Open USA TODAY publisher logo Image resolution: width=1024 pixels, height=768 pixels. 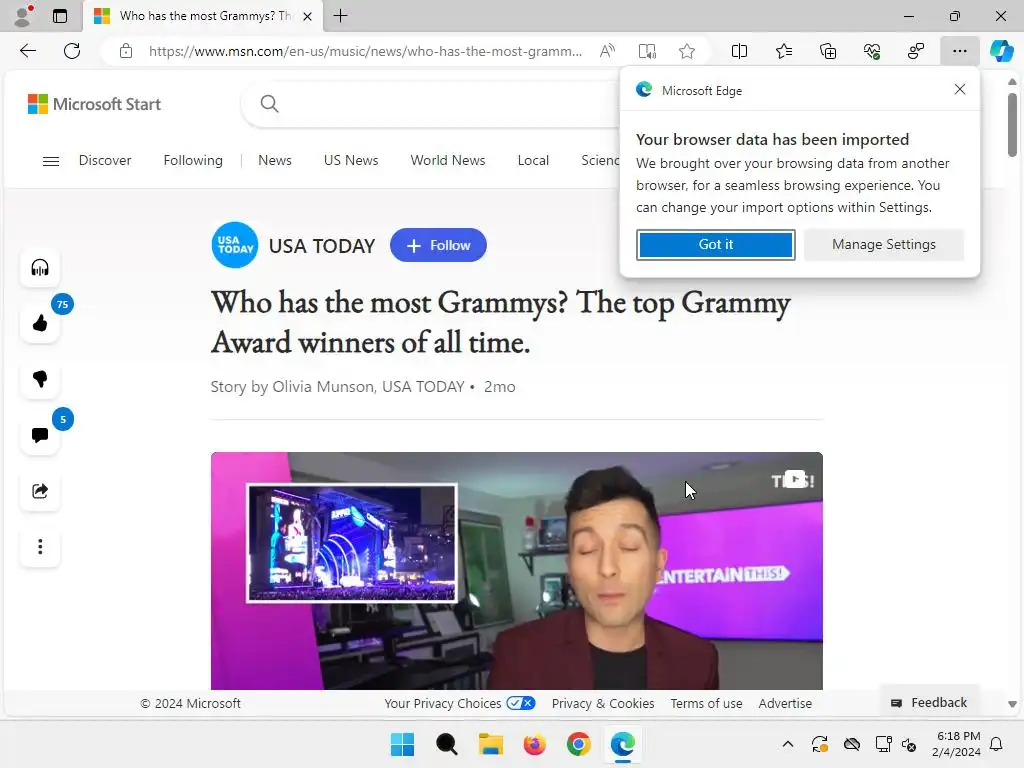point(235,245)
